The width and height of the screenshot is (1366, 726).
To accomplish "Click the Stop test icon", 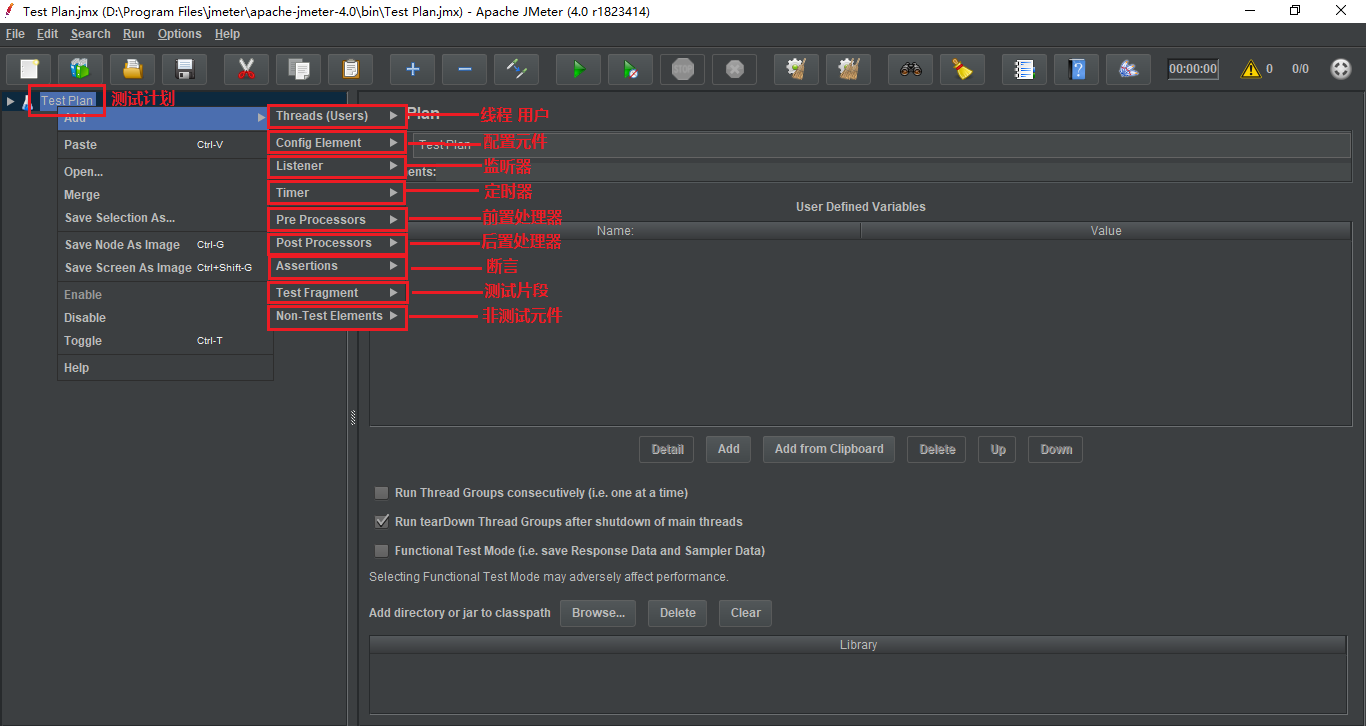I will click(682, 69).
